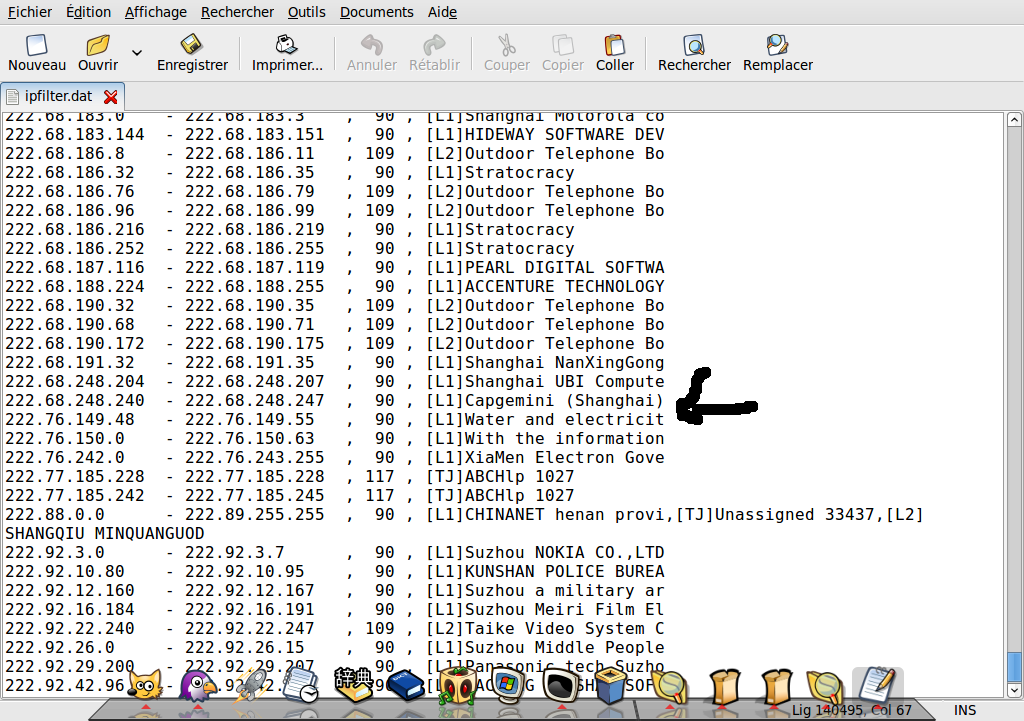The image size is (1024, 721).
Task: Open the blue trash bin dock icon
Action: [611, 686]
